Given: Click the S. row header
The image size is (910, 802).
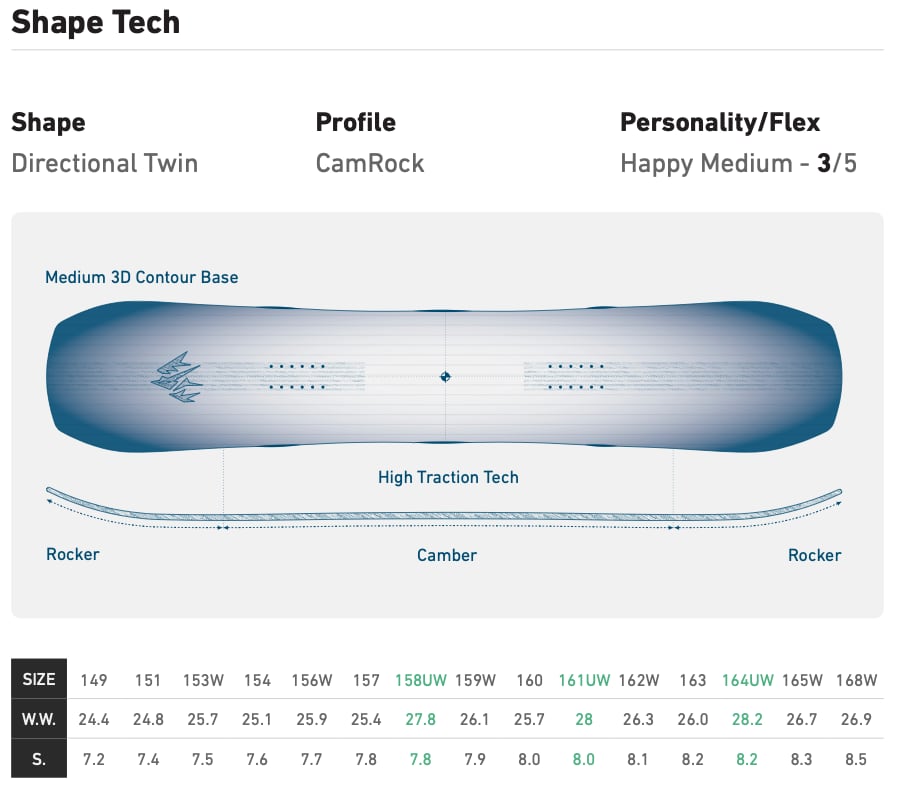Looking at the screenshot, I should click(x=39, y=759).
